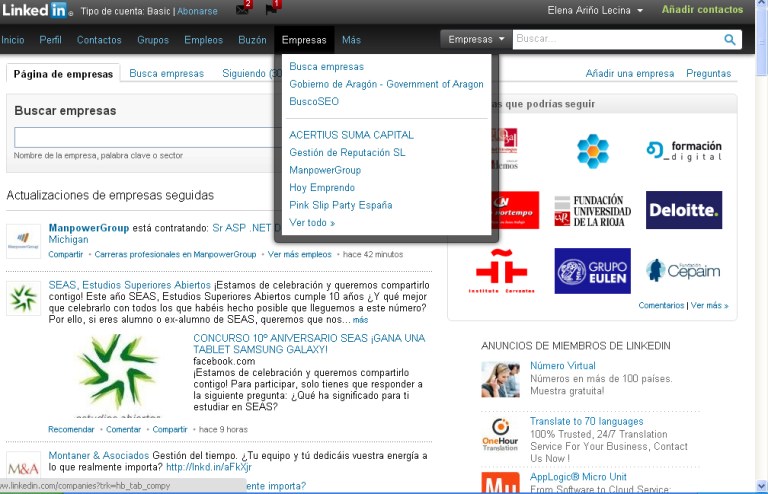Click the Montaner & Asociados M&A logo
The height and width of the screenshot is (494, 768).
click(23, 468)
